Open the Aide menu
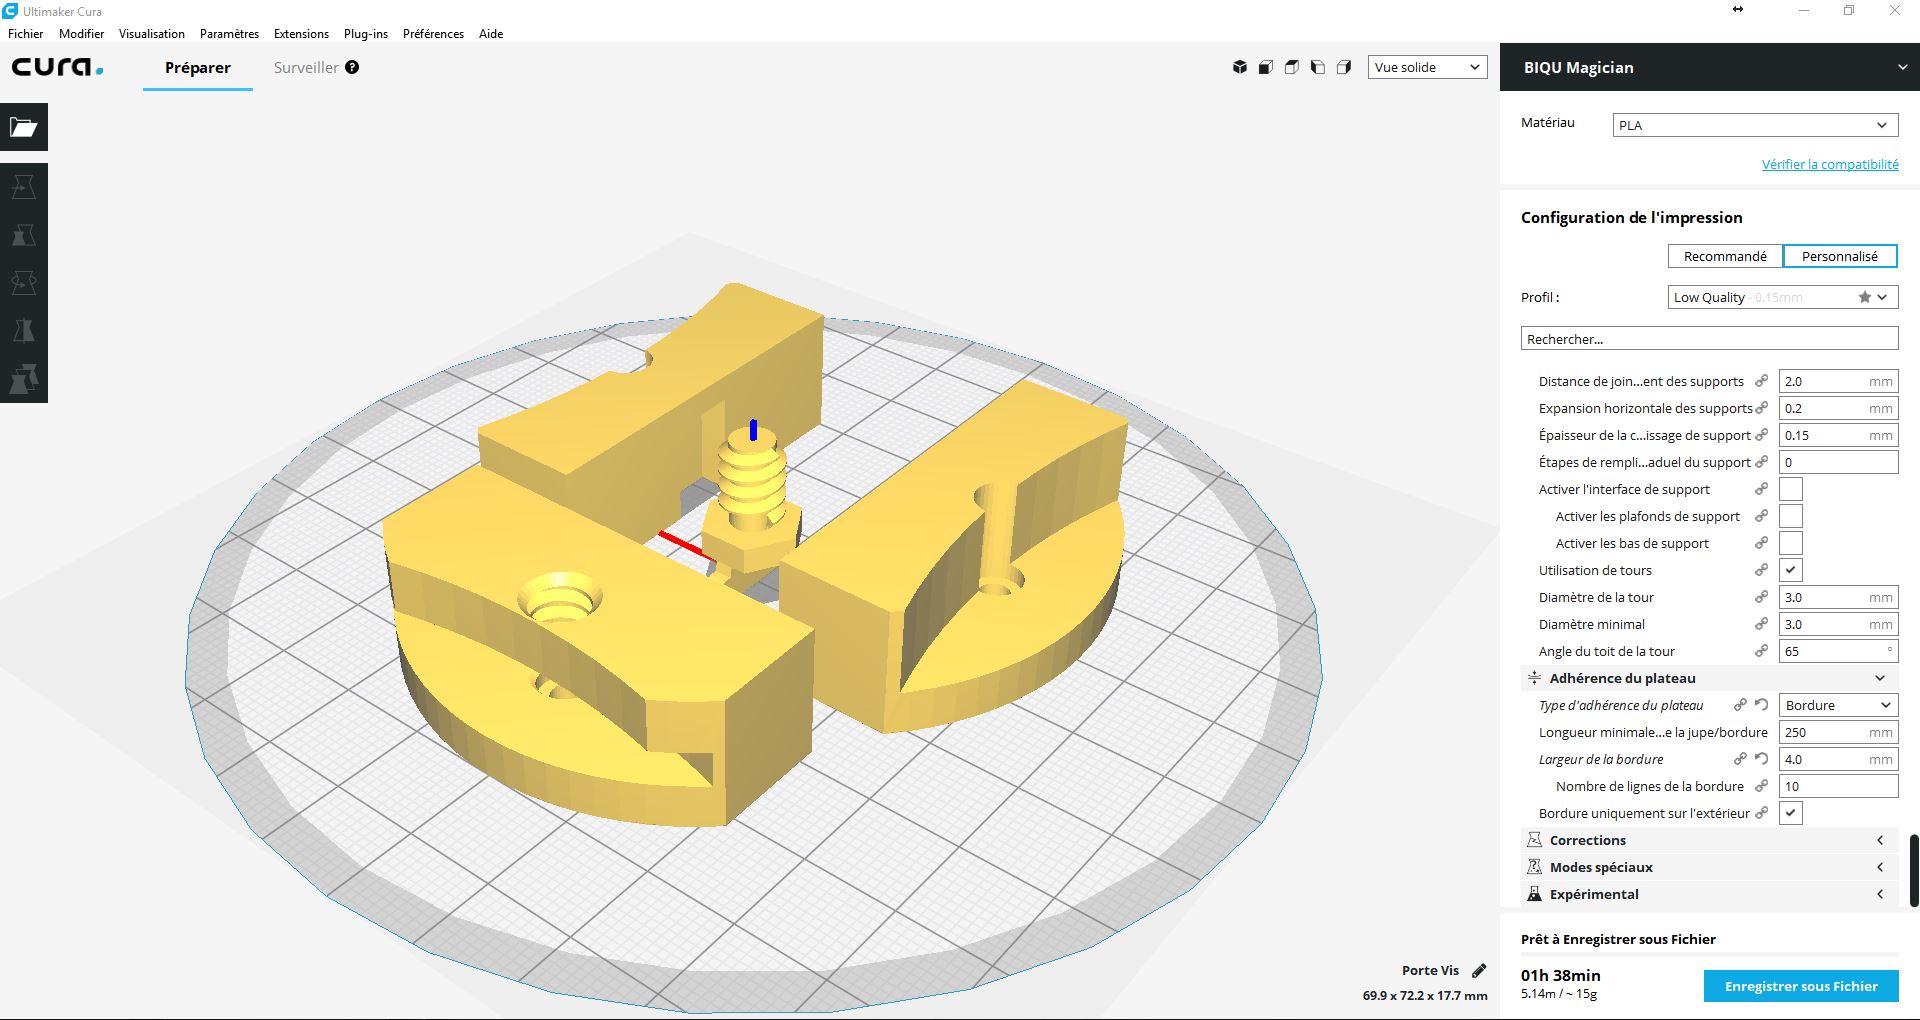Image resolution: width=1920 pixels, height=1020 pixels. (x=491, y=34)
